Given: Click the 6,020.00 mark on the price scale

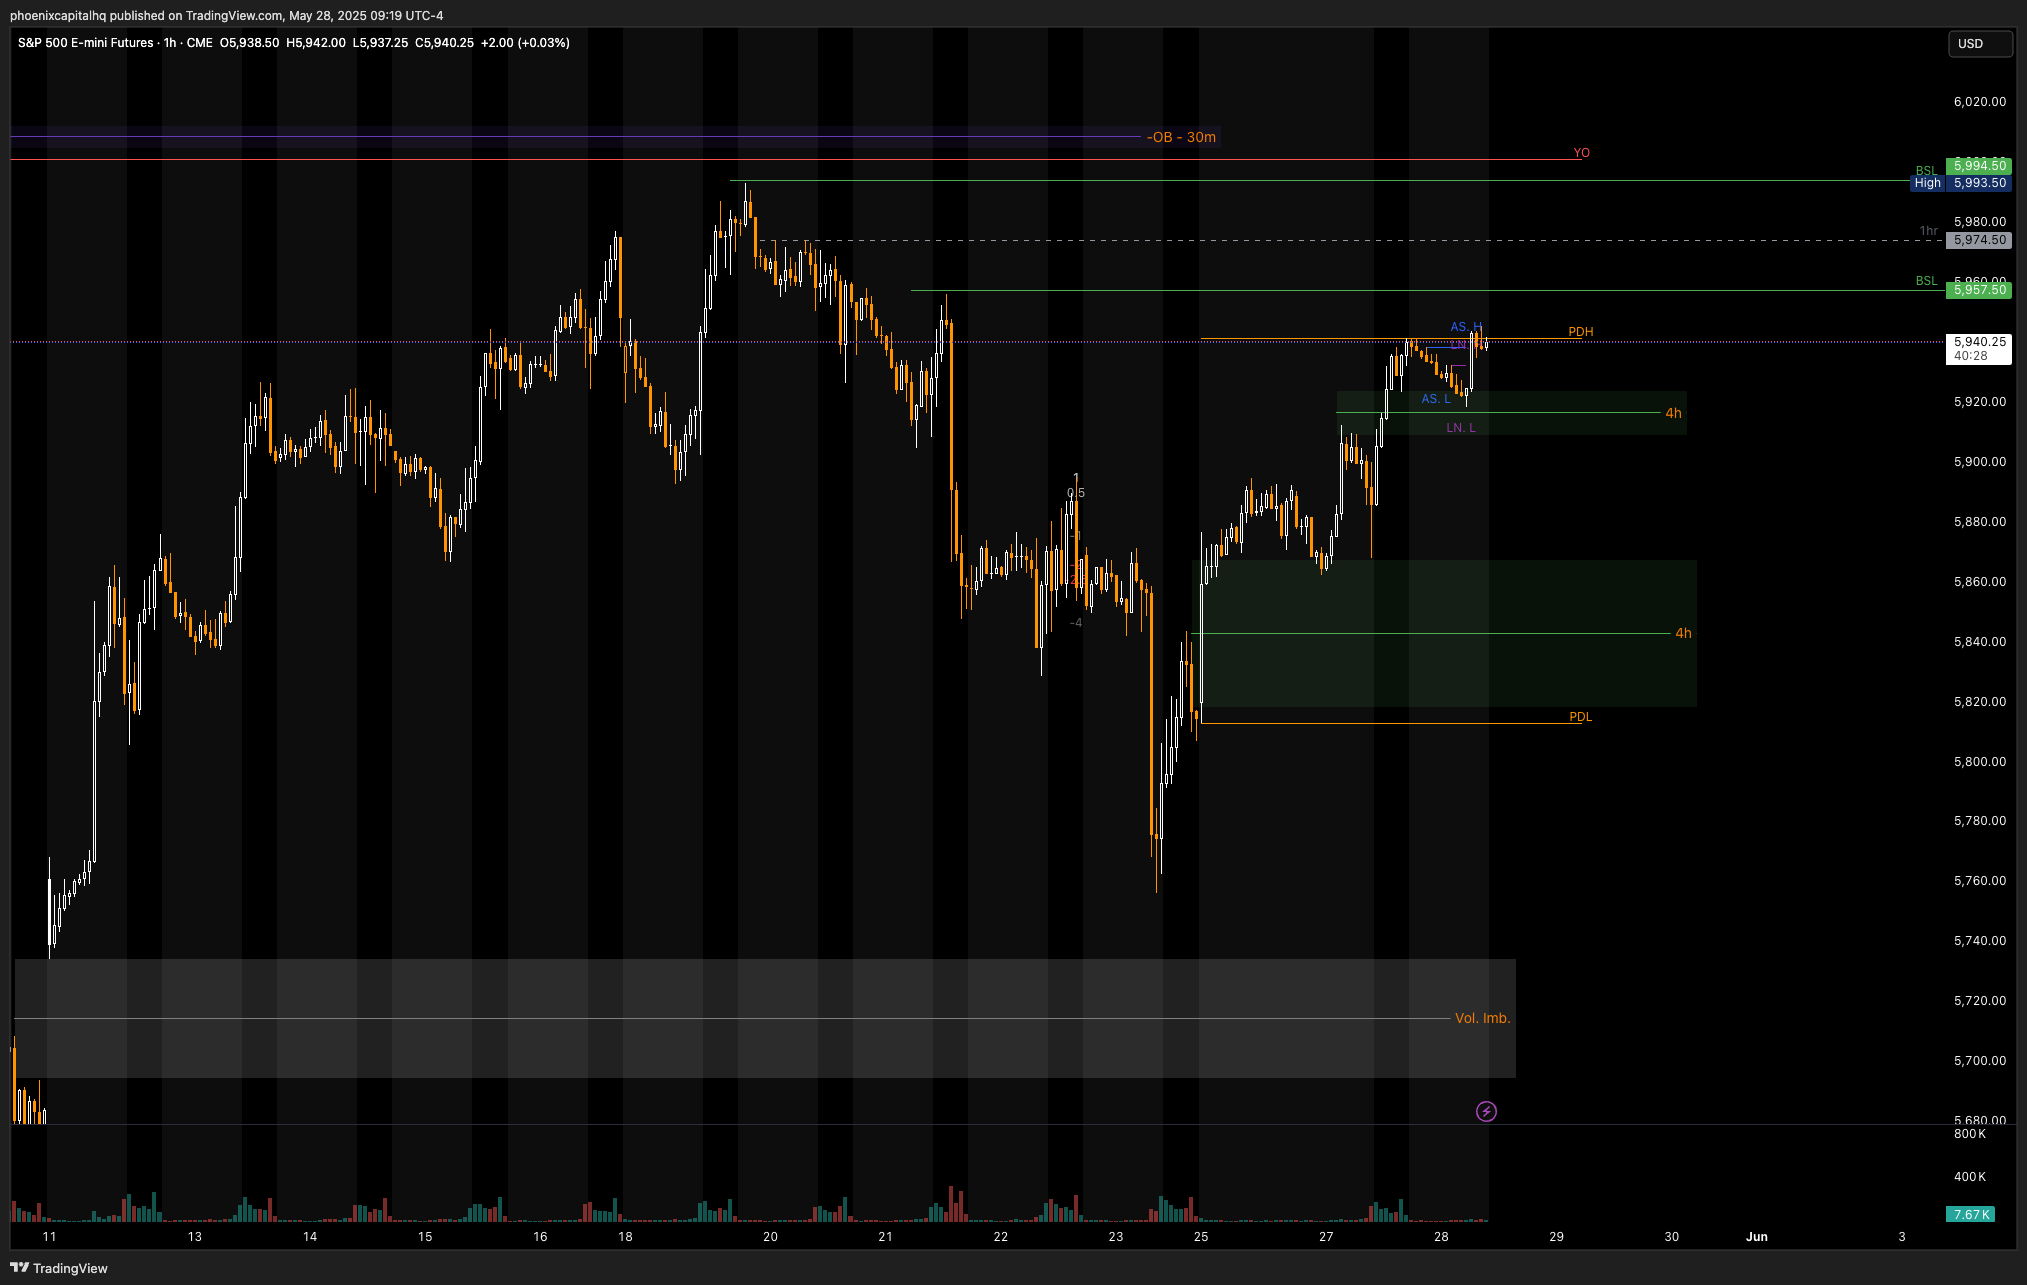Looking at the screenshot, I should point(1979,102).
